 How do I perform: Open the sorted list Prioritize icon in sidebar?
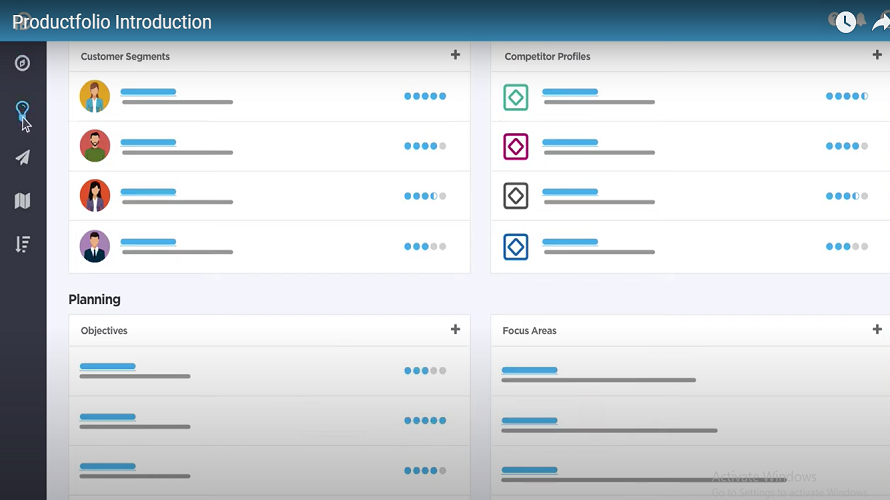pyautogui.click(x=22, y=244)
